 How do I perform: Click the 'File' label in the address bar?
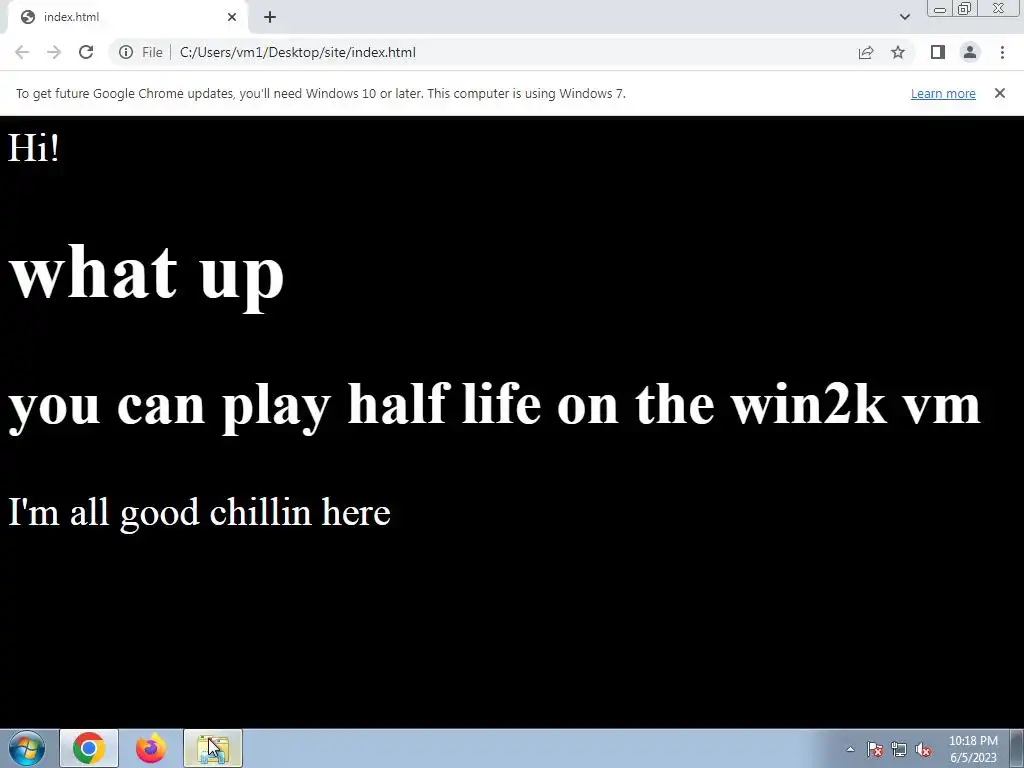[152, 52]
